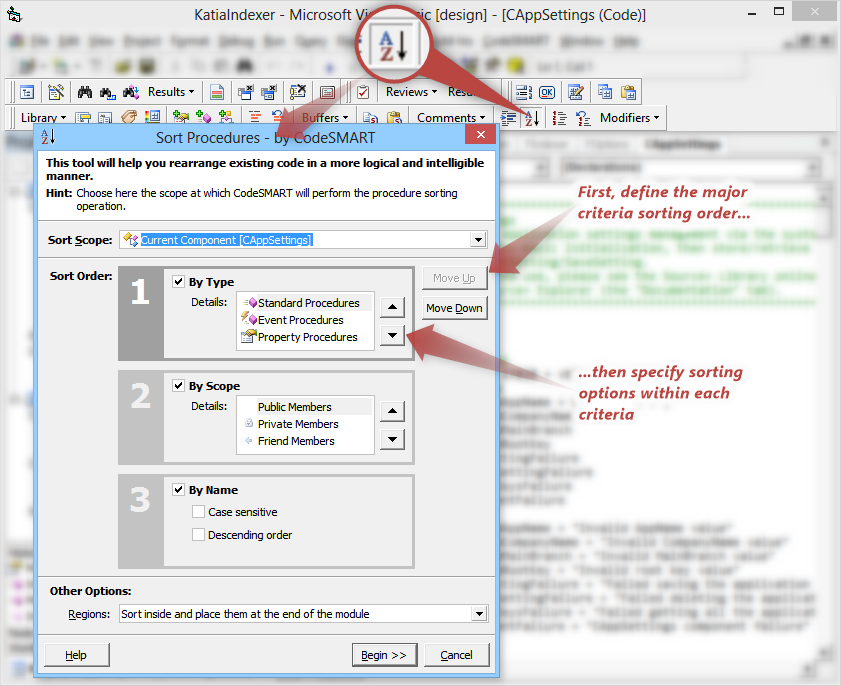Uncheck the By Name checkbox
Screen dimensions: 841x686
[179, 490]
